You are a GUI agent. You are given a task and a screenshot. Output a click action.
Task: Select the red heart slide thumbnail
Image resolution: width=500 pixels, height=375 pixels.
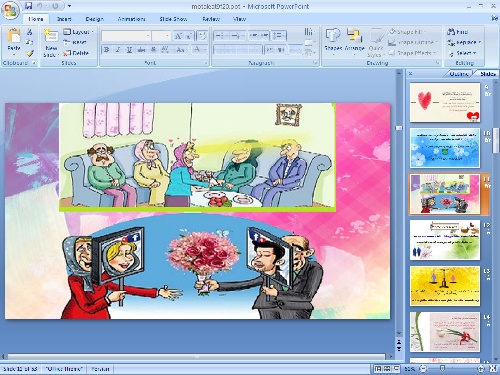[x=445, y=102]
